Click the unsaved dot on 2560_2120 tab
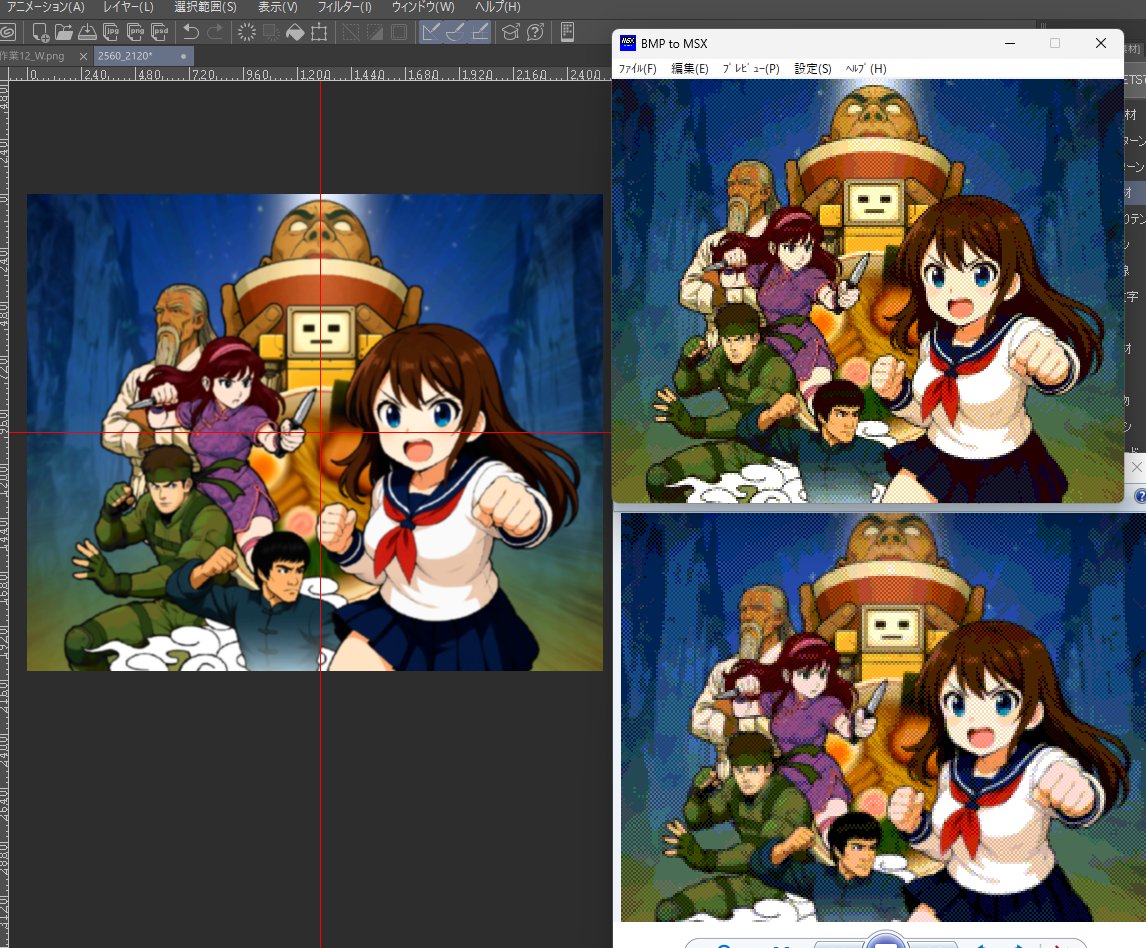The height and width of the screenshot is (948, 1146). (x=183, y=56)
